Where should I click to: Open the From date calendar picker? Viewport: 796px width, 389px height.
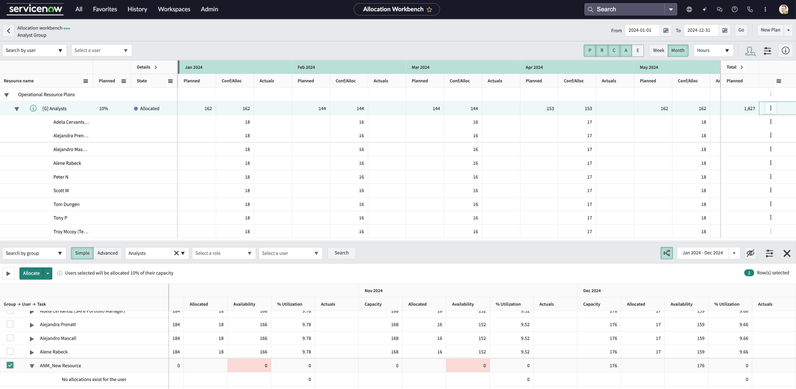point(666,30)
